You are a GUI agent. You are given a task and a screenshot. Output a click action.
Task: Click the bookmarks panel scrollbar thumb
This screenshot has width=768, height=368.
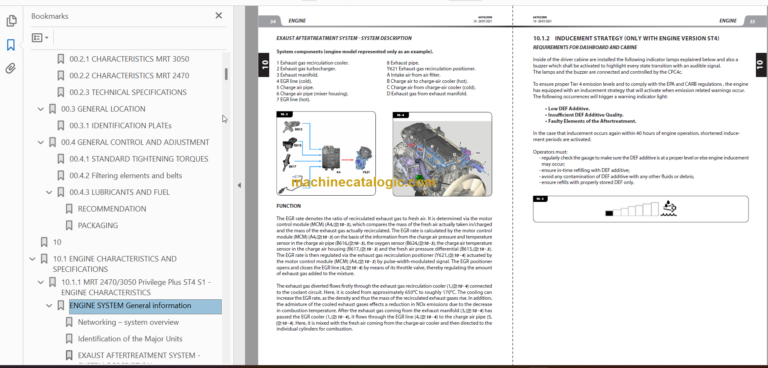(226, 74)
